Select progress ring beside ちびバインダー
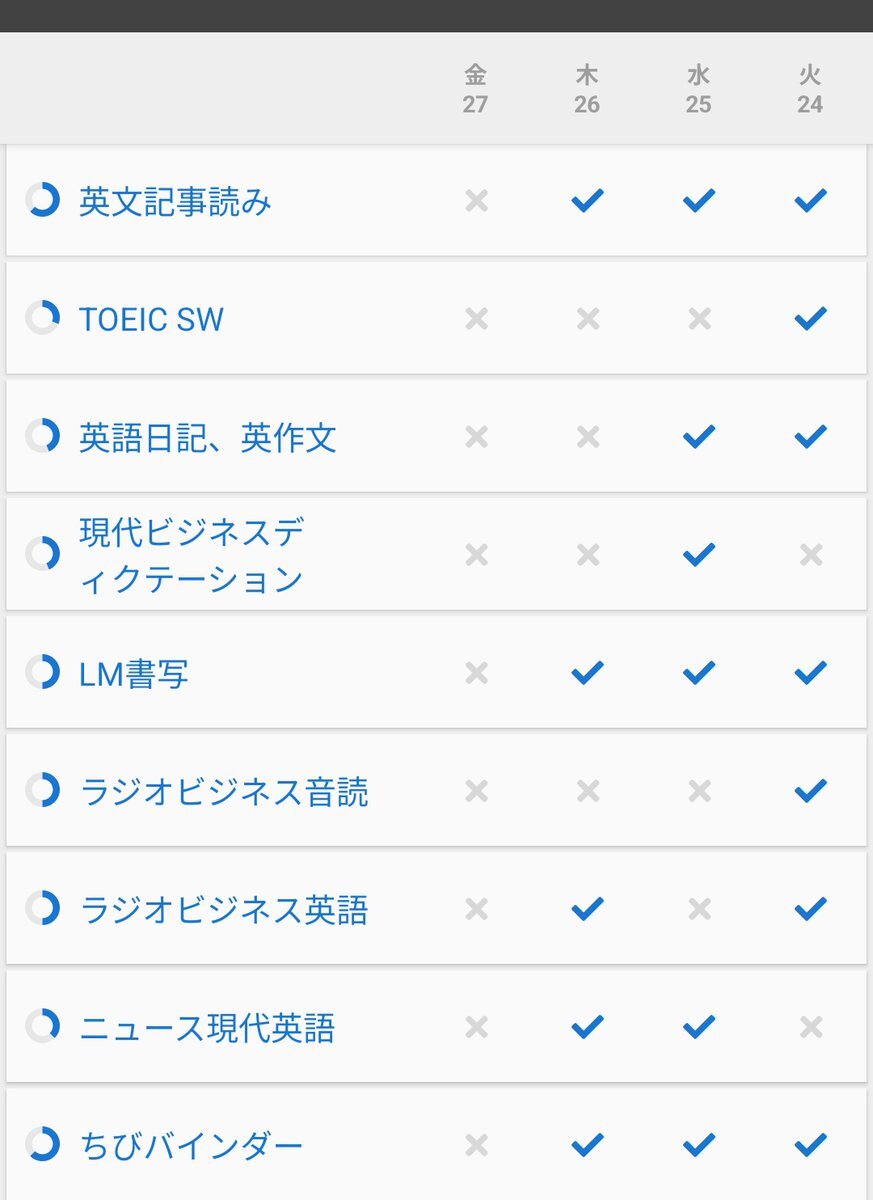This screenshot has width=873, height=1200. pos(43,1144)
